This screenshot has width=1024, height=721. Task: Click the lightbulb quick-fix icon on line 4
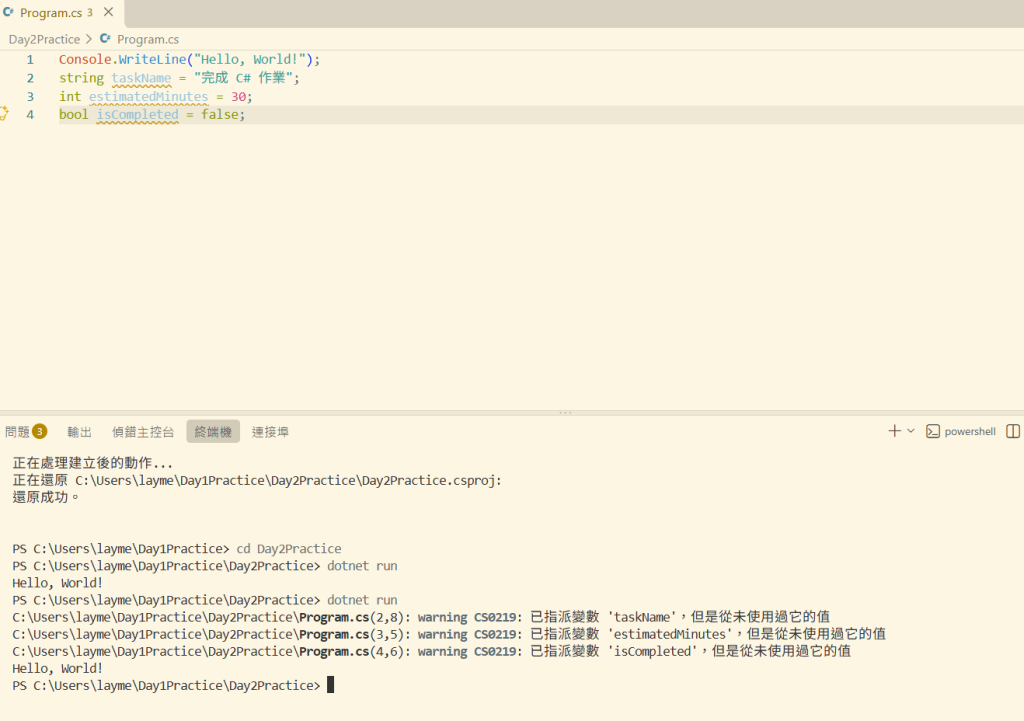3,114
